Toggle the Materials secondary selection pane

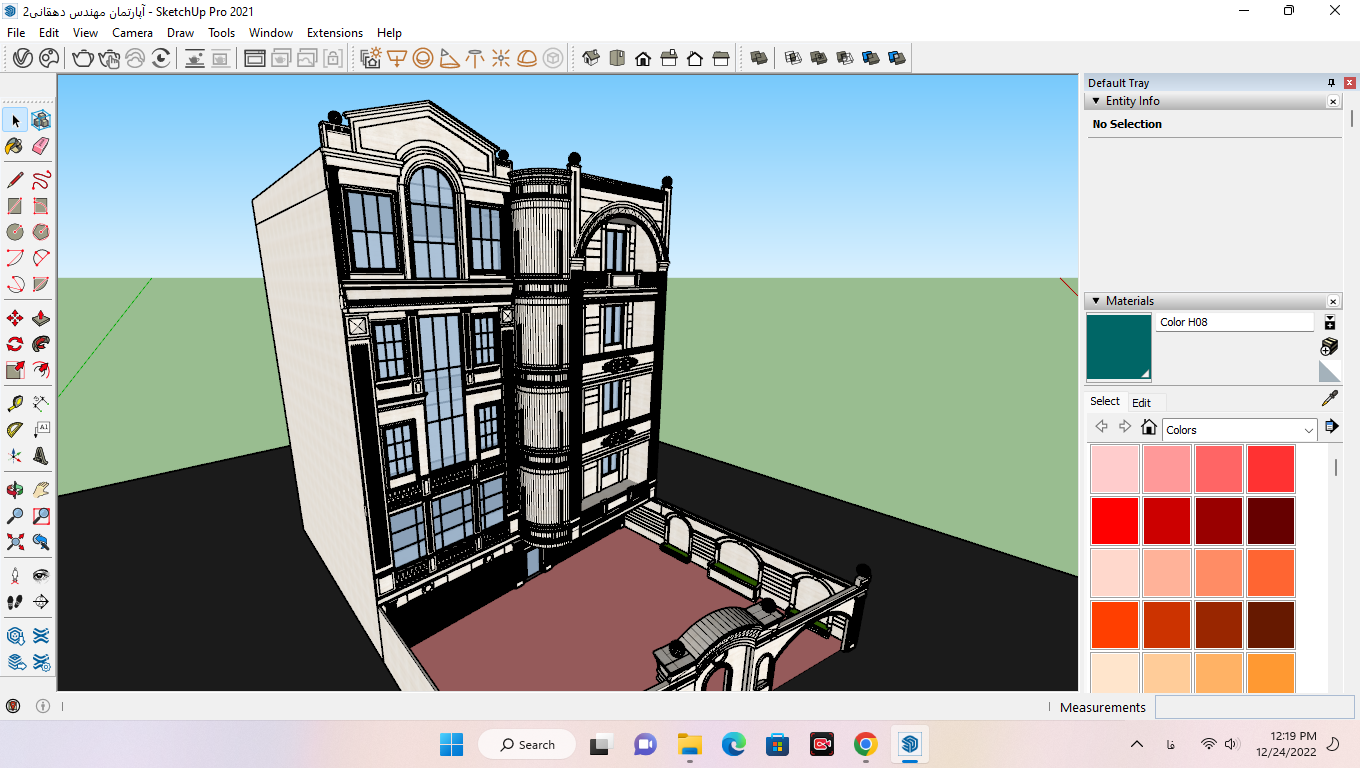click(x=1330, y=322)
